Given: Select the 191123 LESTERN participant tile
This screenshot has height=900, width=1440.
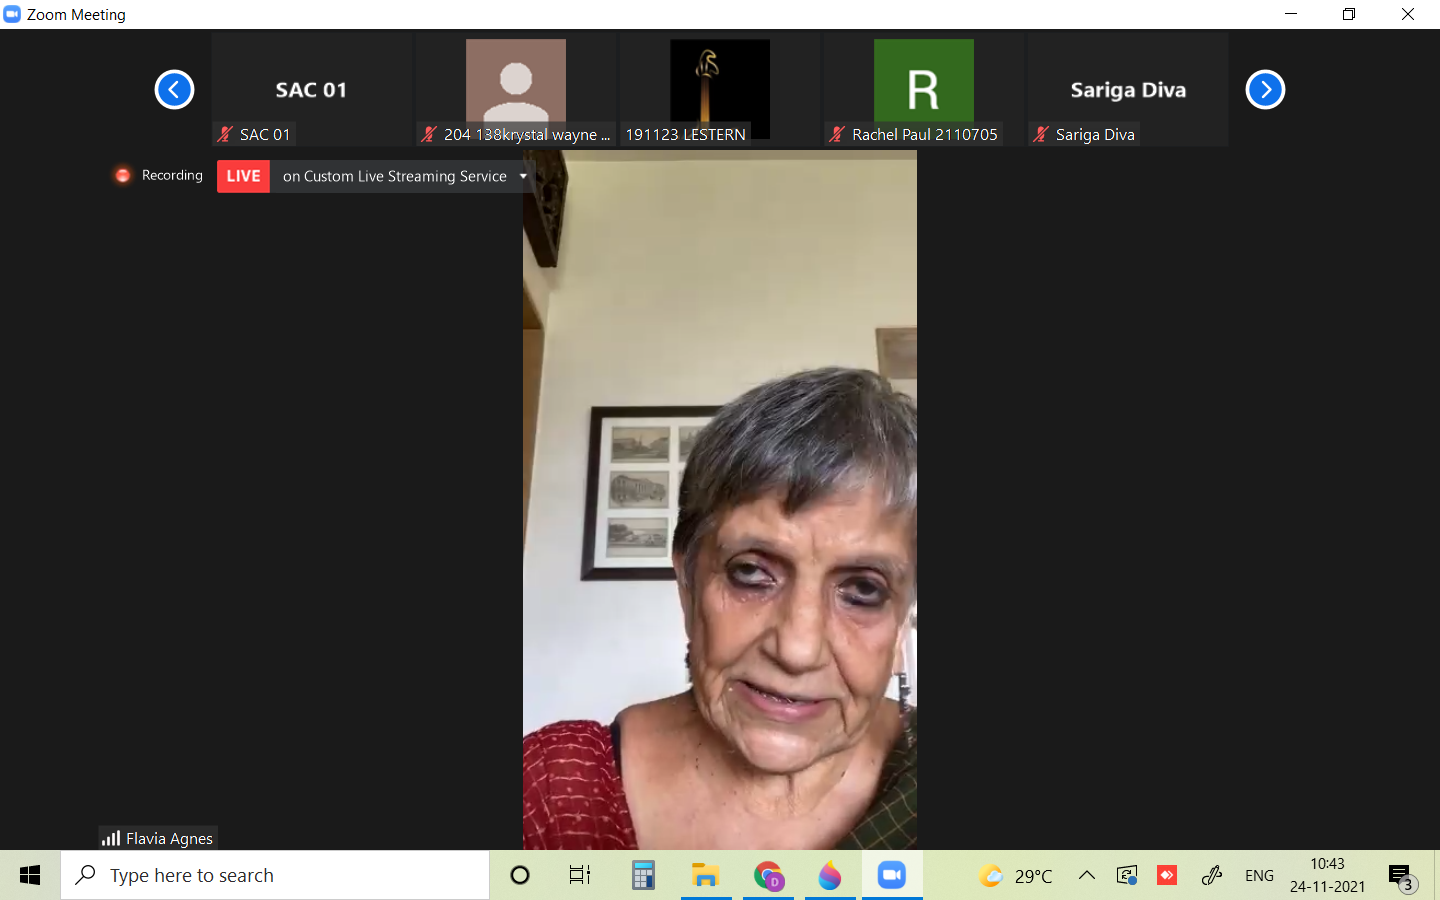Looking at the screenshot, I should point(720,90).
